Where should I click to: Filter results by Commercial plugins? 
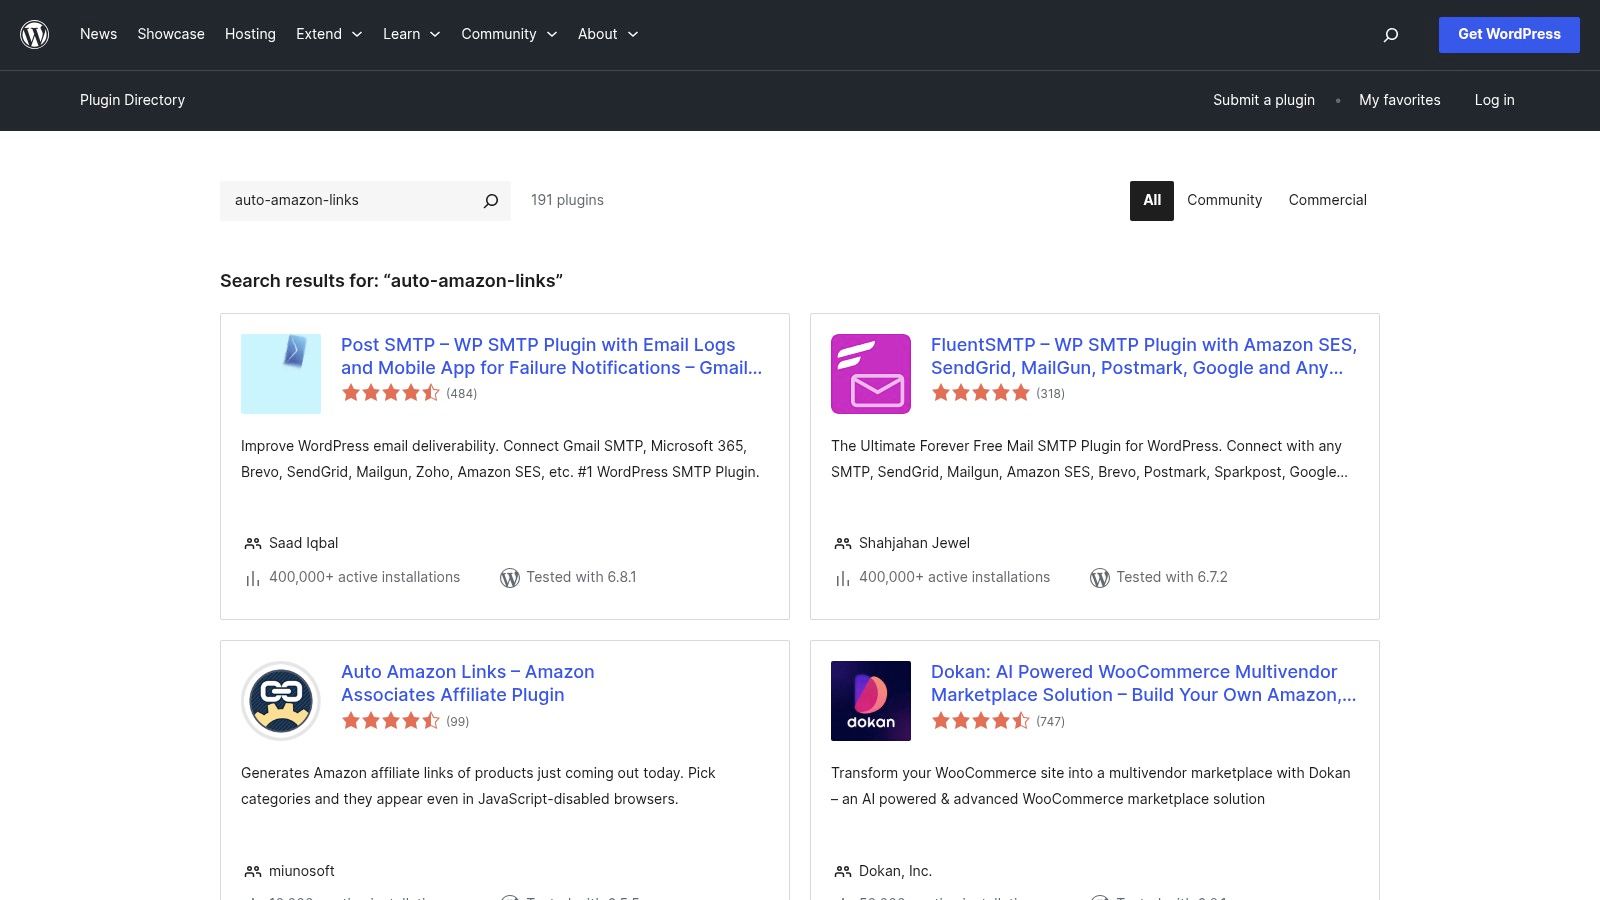(x=1327, y=200)
